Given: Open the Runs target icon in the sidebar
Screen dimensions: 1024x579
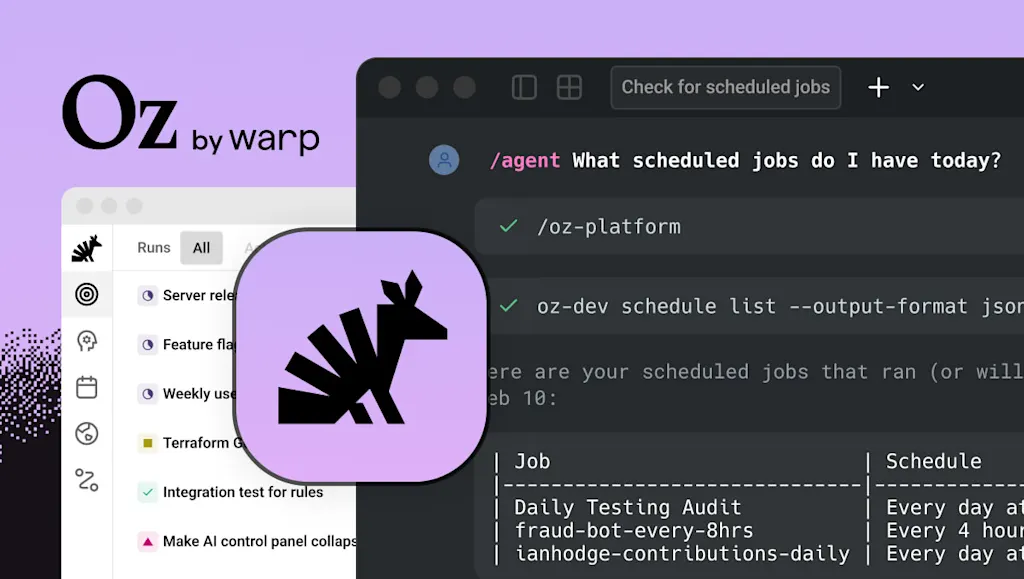Looking at the screenshot, I should click(88, 295).
